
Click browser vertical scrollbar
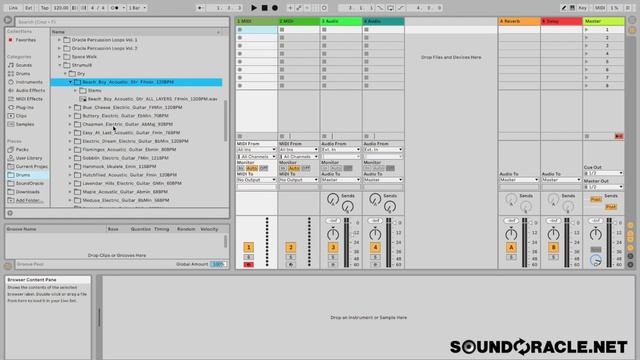(225, 121)
